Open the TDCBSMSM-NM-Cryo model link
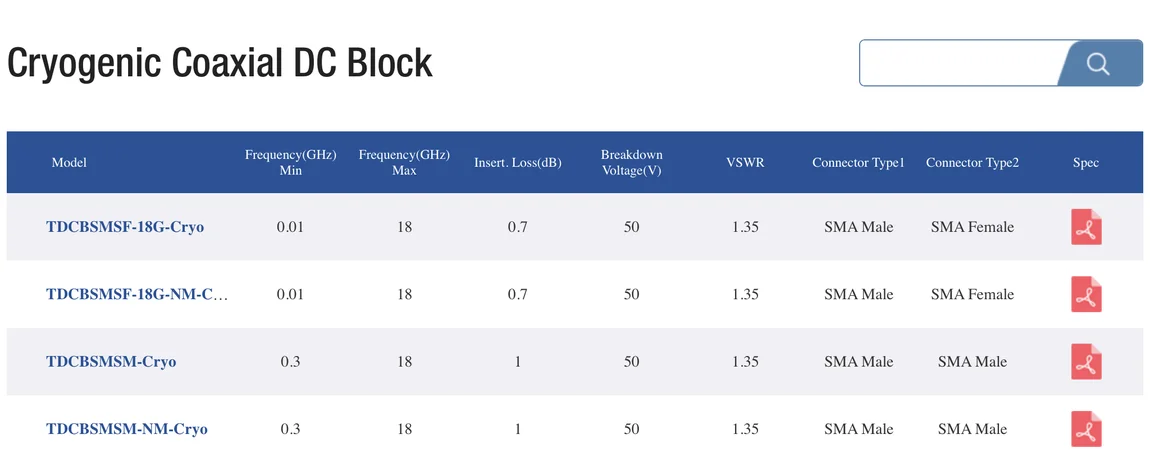Viewport: 1150px width, 466px height. (127, 429)
